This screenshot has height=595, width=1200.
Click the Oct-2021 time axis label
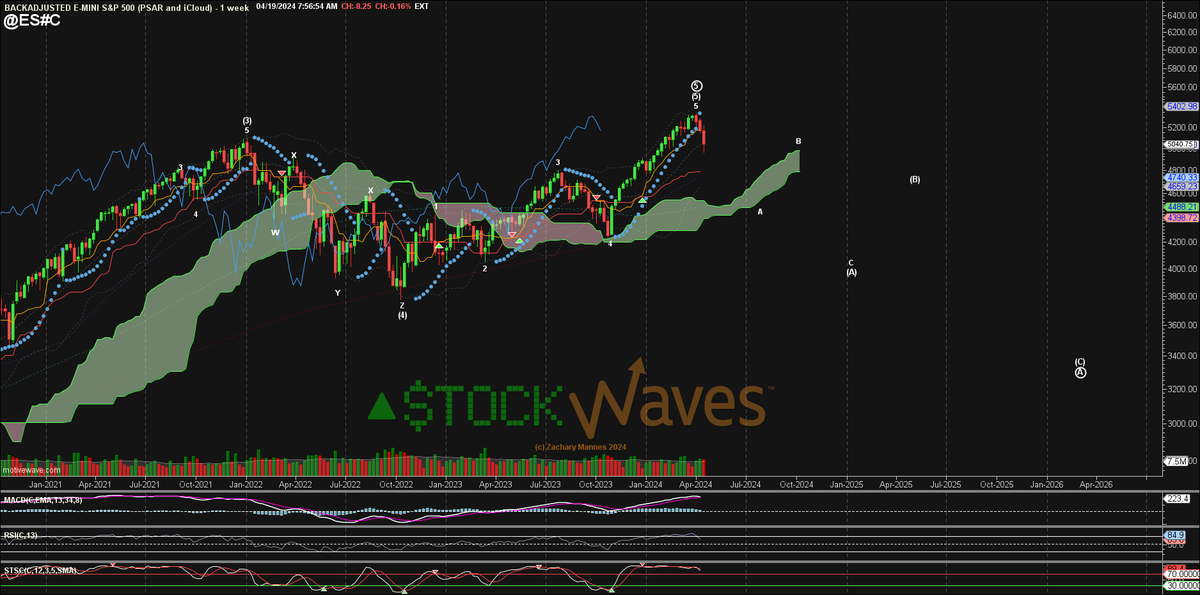tap(195, 483)
